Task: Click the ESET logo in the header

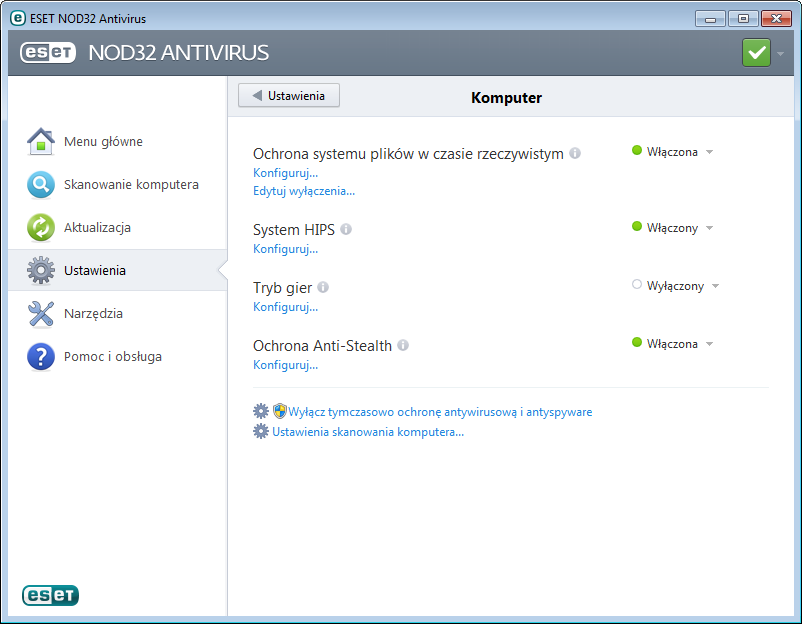Action: pyautogui.click(x=48, y=53)
